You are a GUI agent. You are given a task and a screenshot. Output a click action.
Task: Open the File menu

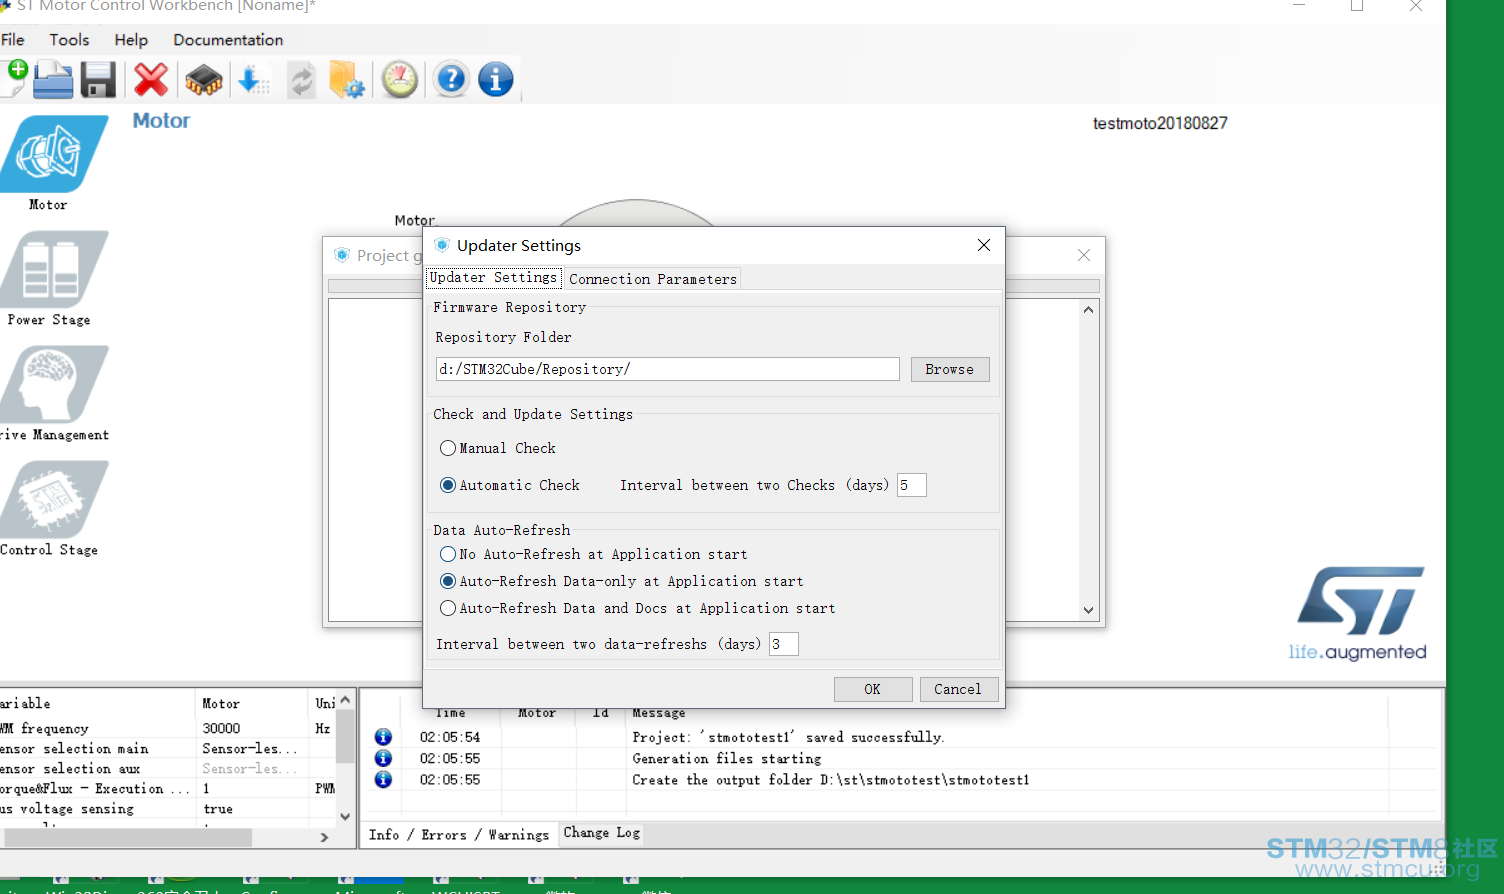click(x=13, y=40)
